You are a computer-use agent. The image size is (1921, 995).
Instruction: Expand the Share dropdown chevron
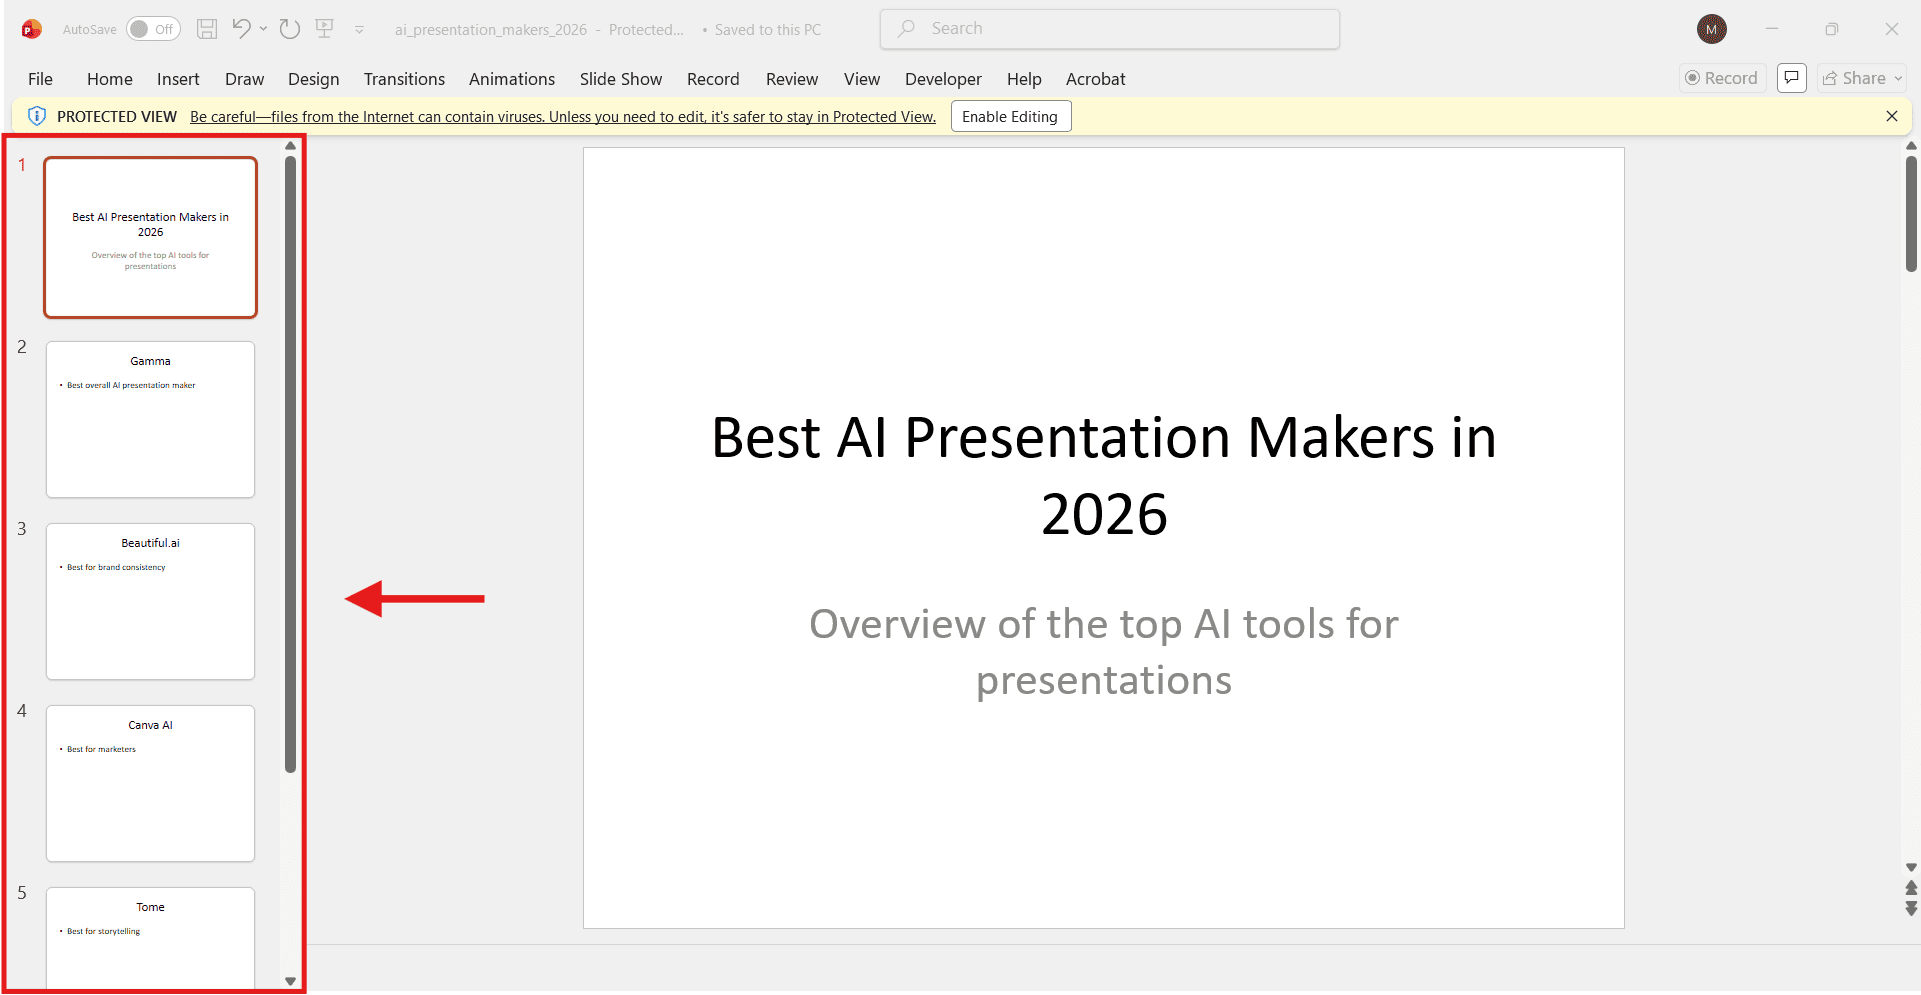[x=1898, y=78]
